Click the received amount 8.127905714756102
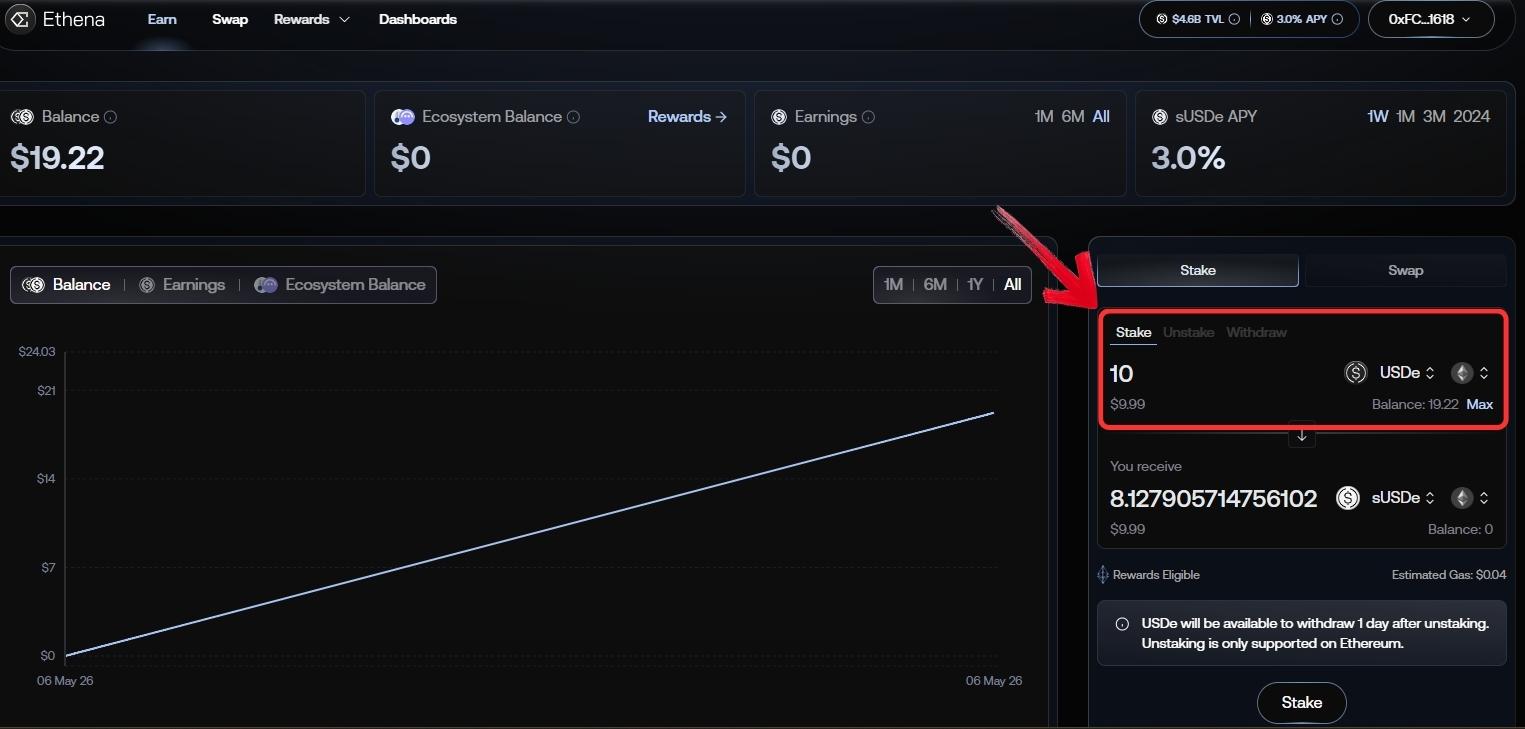The width and height of the screenshot is (1525, 729). [x=1213, y=499]
